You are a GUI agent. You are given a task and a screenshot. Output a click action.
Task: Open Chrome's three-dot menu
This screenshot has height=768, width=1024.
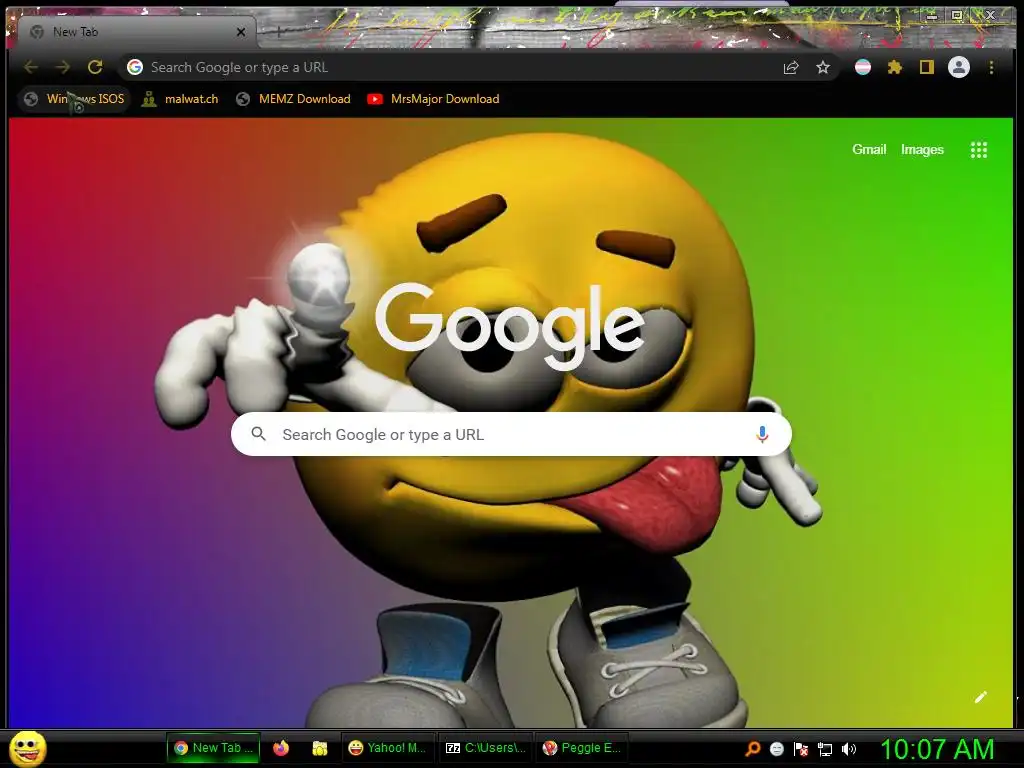pos(991,67)
